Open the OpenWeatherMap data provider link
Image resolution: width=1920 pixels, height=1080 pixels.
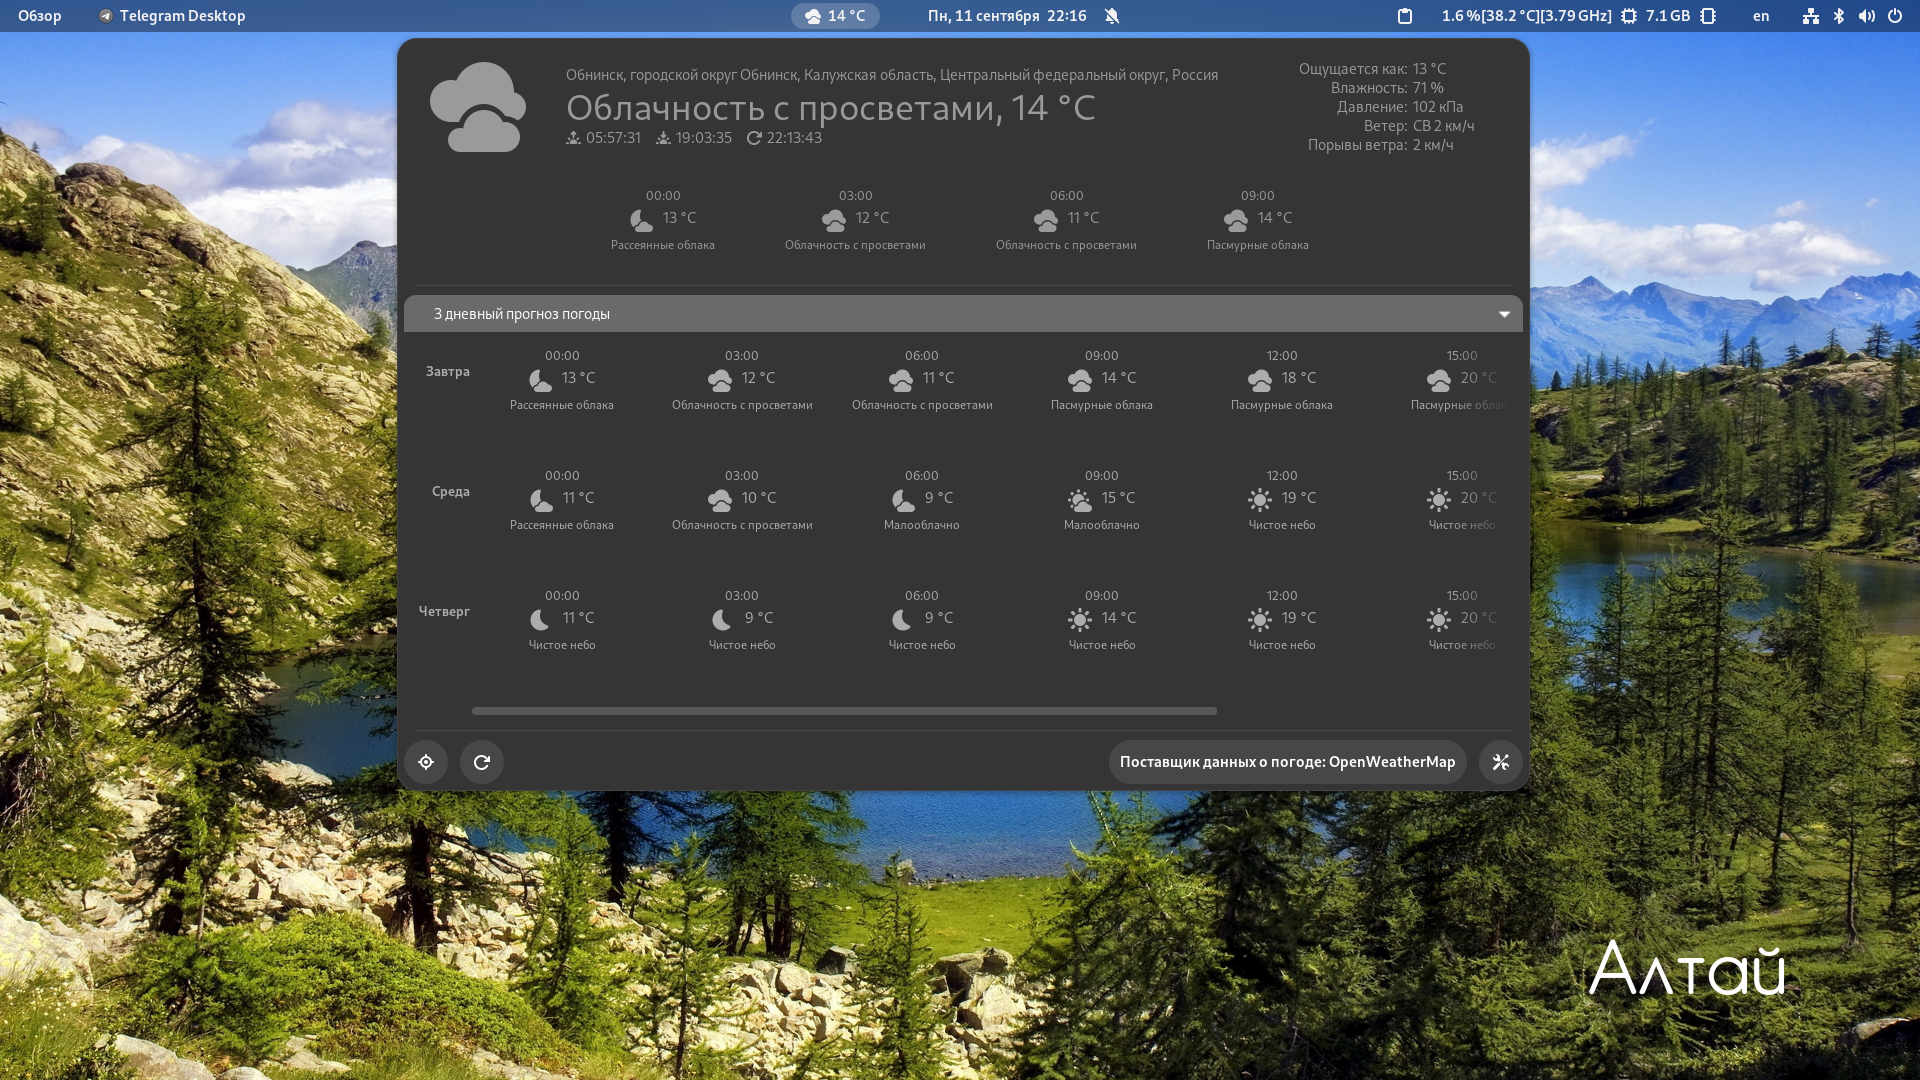[1288, 762]
